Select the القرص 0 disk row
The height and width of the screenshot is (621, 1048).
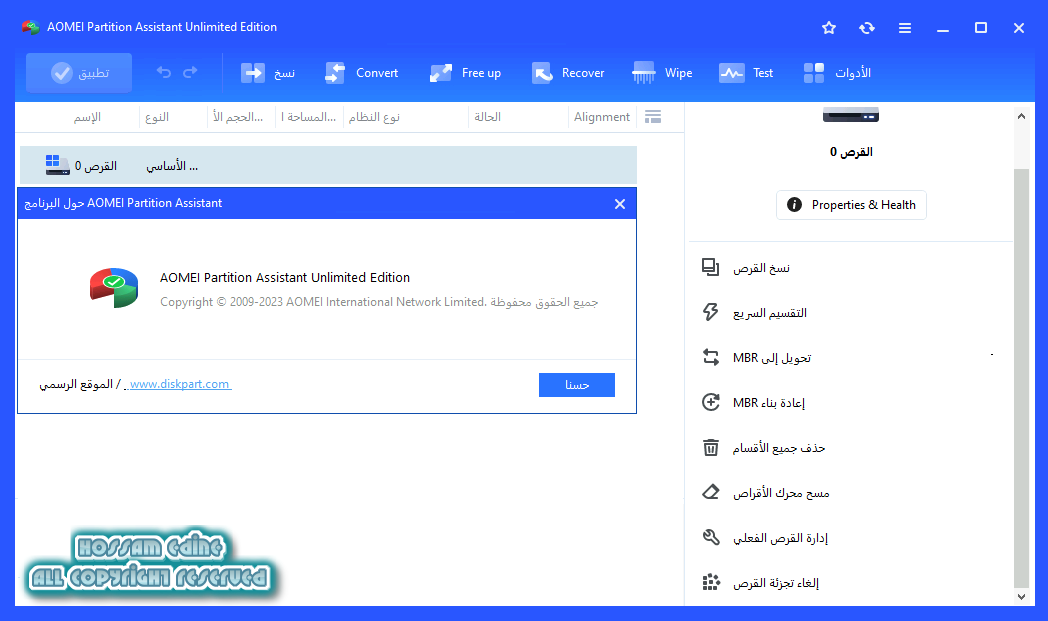pyautogui.click(x=328, y=165)
